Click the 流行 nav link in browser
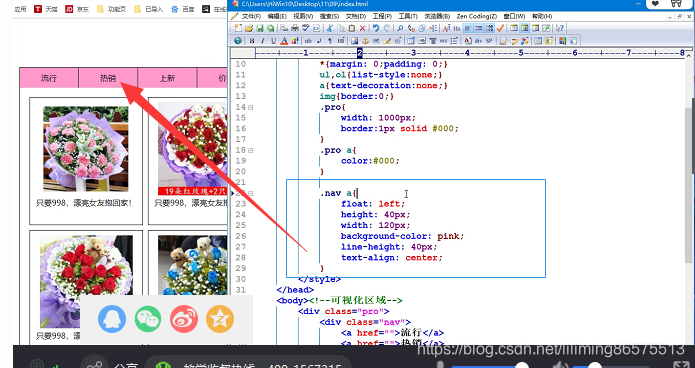The image size is (695, 368). point(49,78)
